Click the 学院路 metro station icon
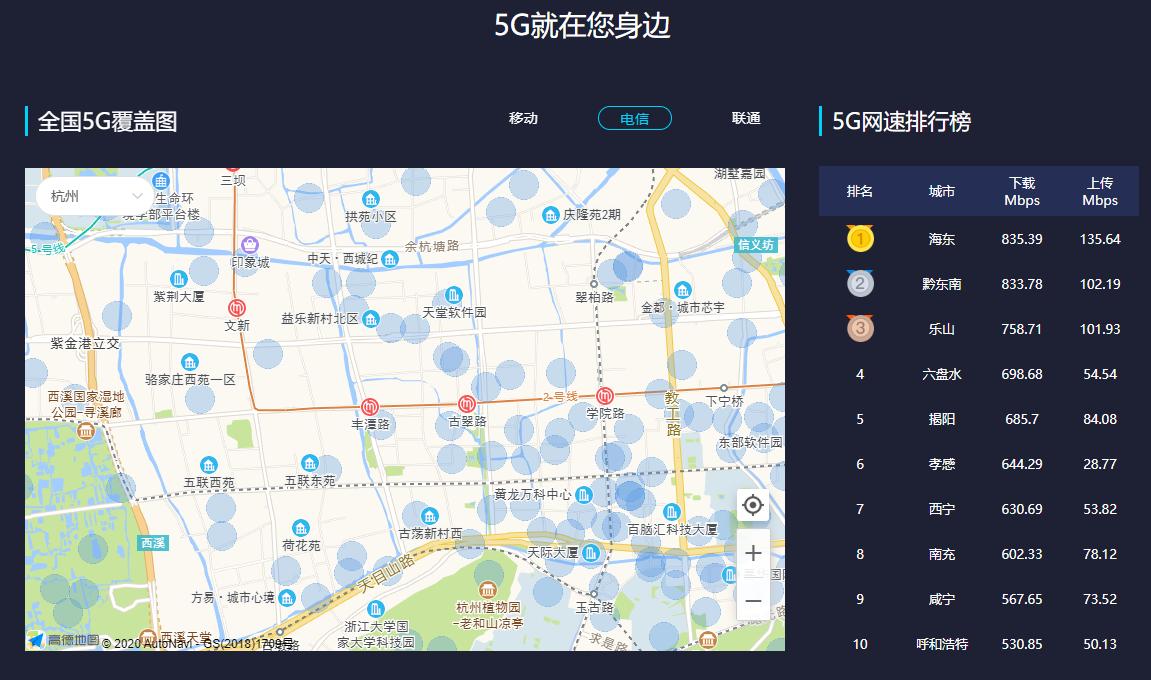This screenshot has height=680, width=1151. coord(605,396)
